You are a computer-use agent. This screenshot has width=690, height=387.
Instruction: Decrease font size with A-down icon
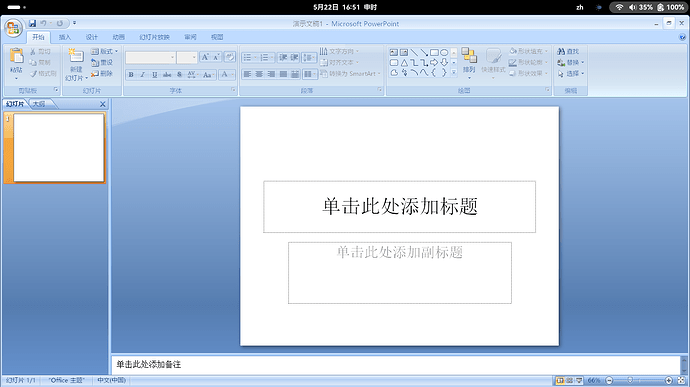[x=216, y=57]
